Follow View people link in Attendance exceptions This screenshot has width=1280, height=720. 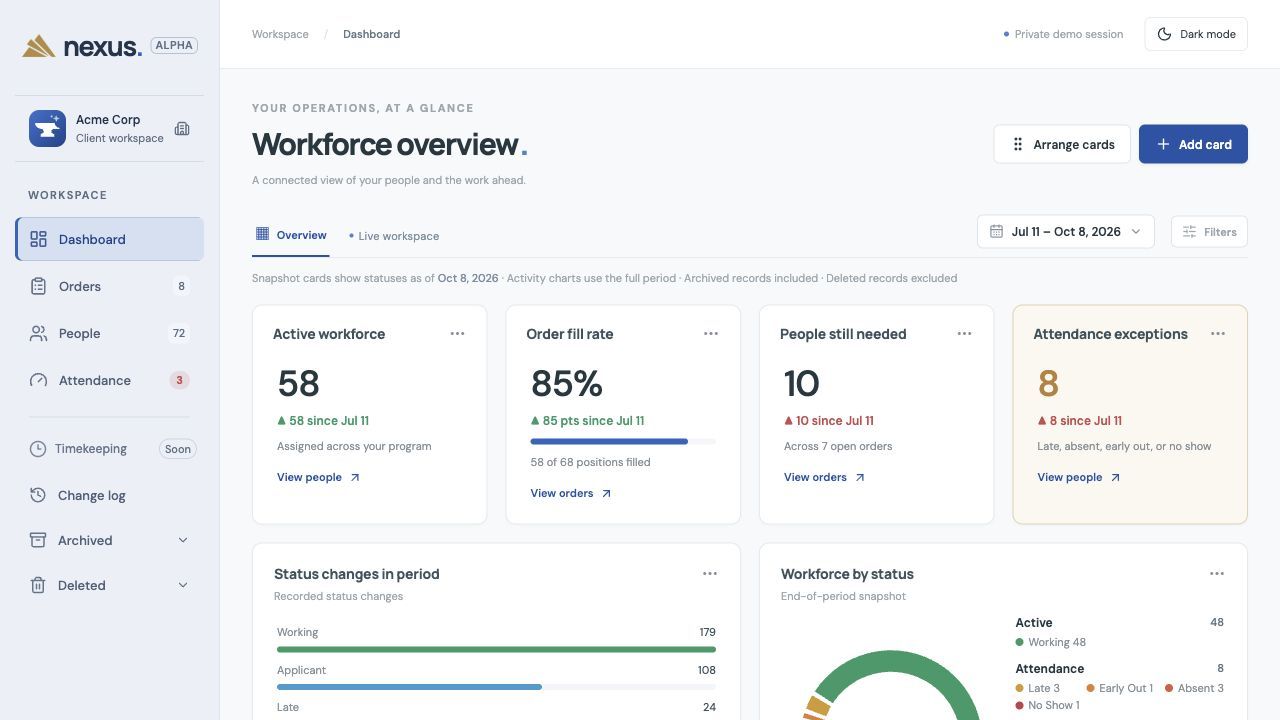pyautogui.click(x=1078, y=477)
